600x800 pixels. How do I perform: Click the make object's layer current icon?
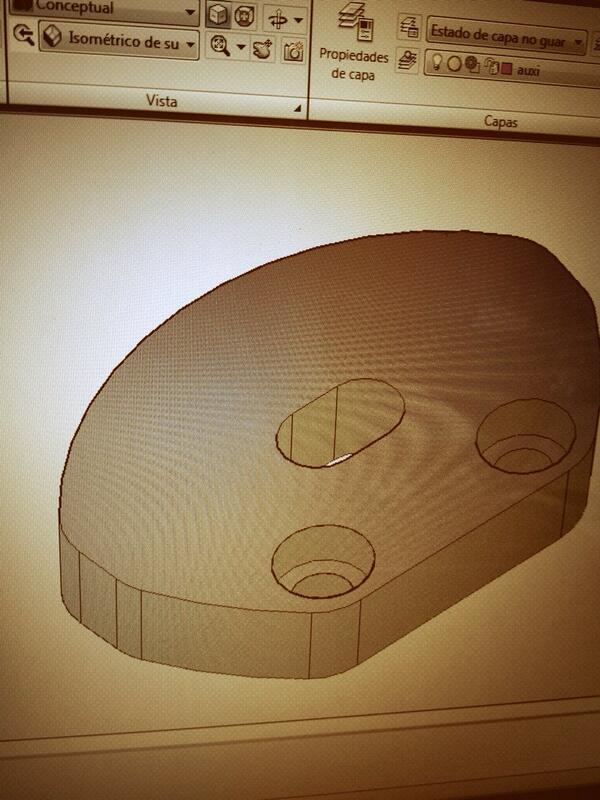(407, 61)
